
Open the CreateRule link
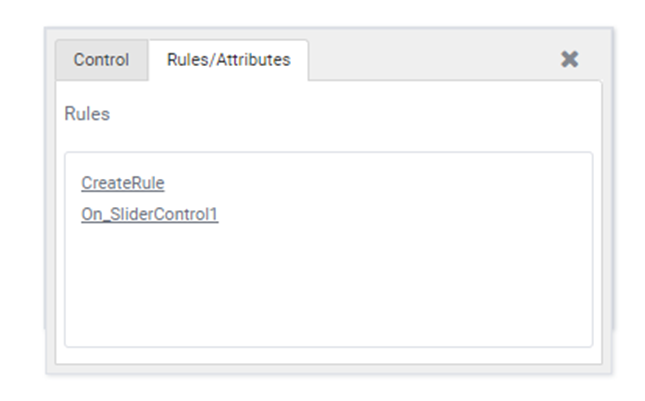pyautogui.click(x=123, y=183)
